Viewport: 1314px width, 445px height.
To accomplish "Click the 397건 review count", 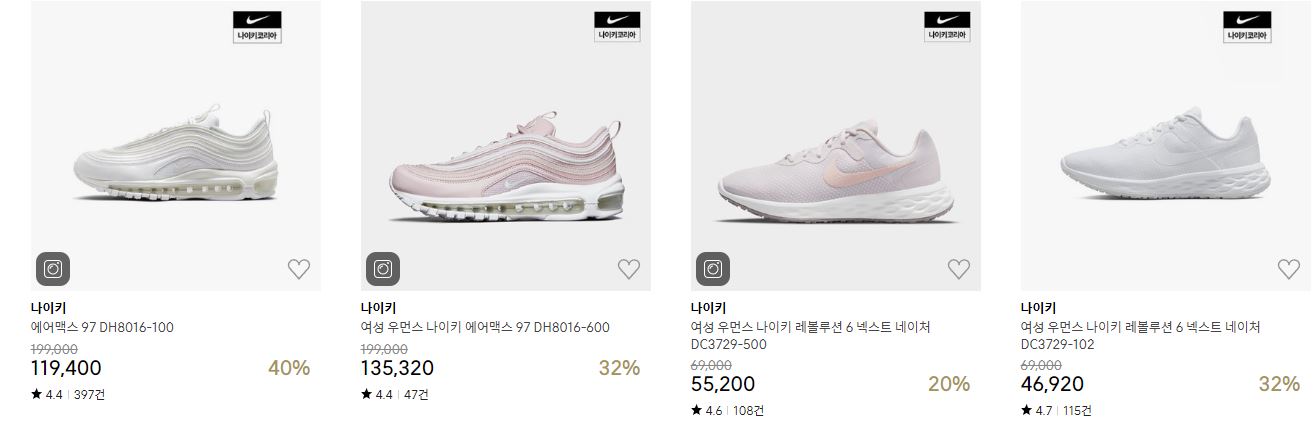I will [x=89, y=395].
